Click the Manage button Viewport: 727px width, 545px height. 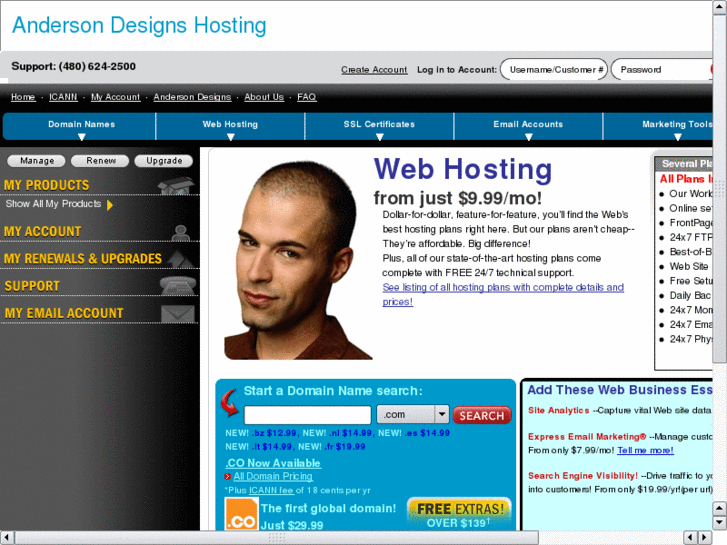click(37, 160)
